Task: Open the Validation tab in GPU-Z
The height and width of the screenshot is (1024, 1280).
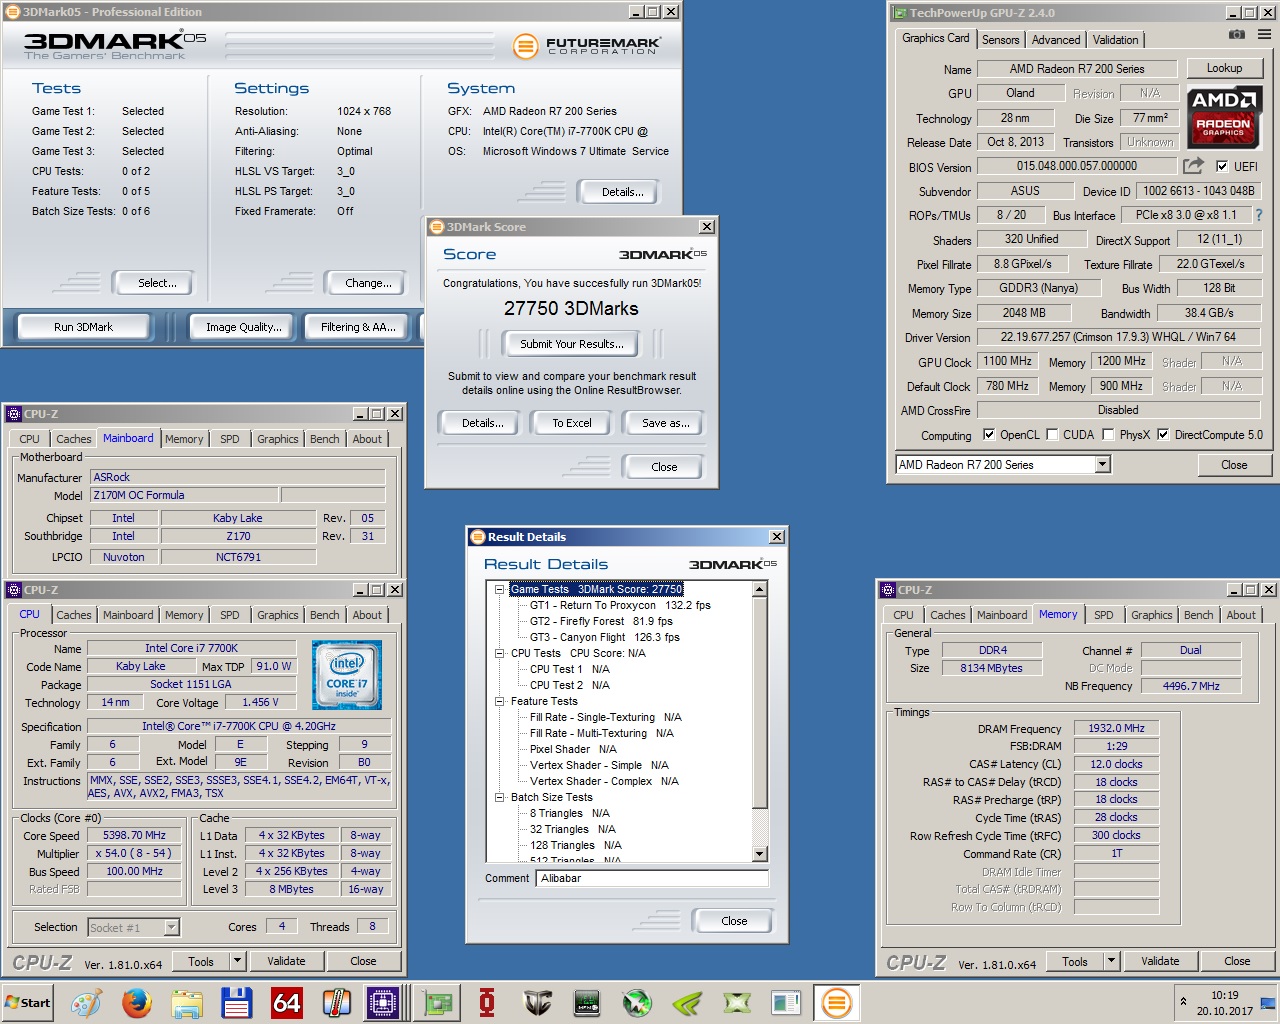Action: (x=1115, y=40)
